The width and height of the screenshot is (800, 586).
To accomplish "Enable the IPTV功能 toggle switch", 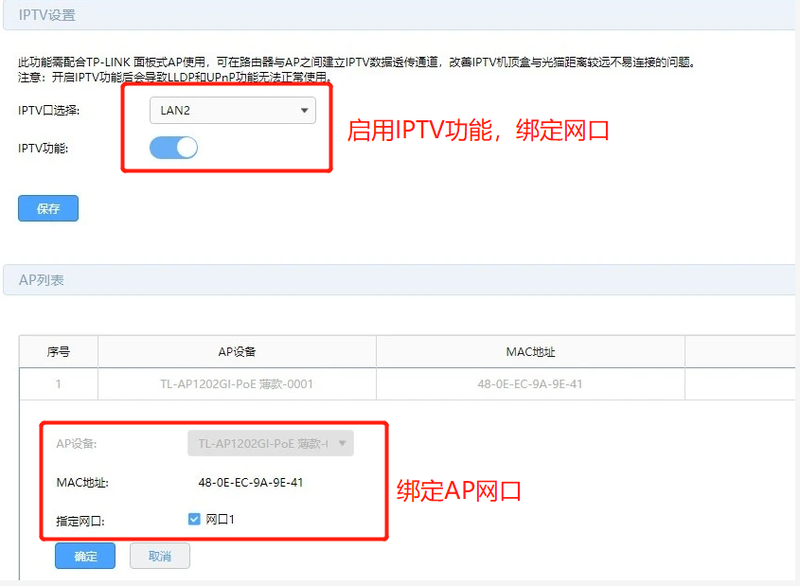I will tap(173, 147).
